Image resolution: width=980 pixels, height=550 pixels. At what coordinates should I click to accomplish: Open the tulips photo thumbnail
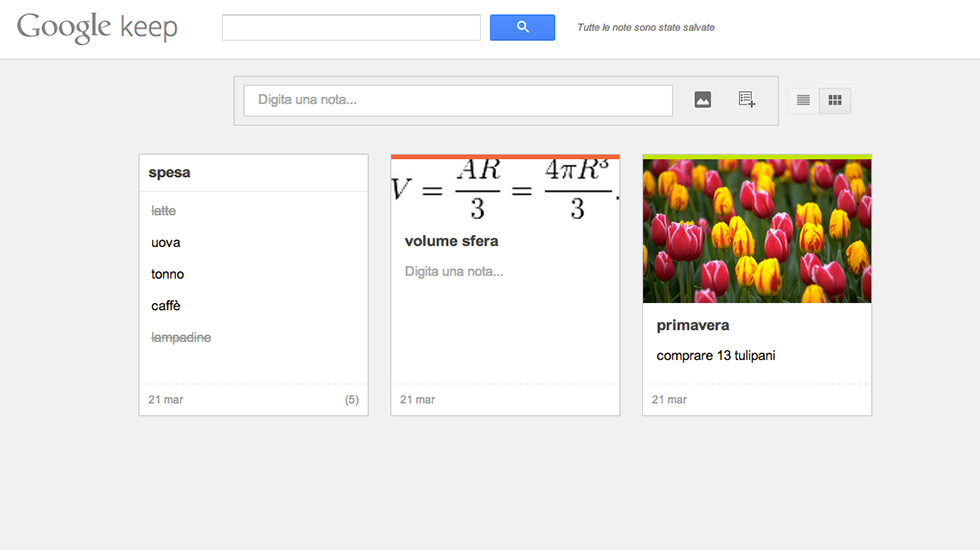757,231
